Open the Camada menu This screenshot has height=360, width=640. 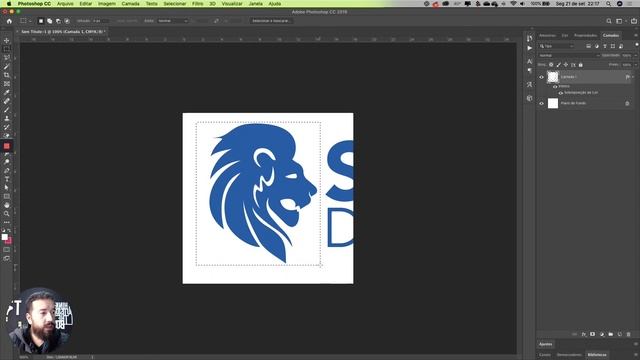[130, 4]
